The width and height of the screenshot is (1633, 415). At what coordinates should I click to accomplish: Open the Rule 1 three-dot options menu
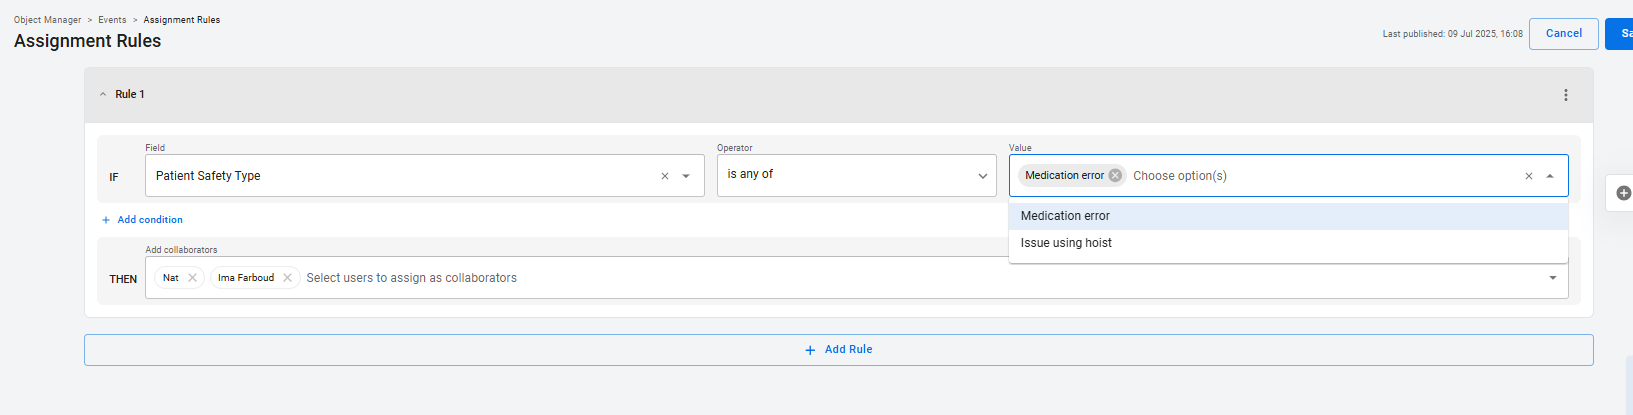click(1565, 95)
